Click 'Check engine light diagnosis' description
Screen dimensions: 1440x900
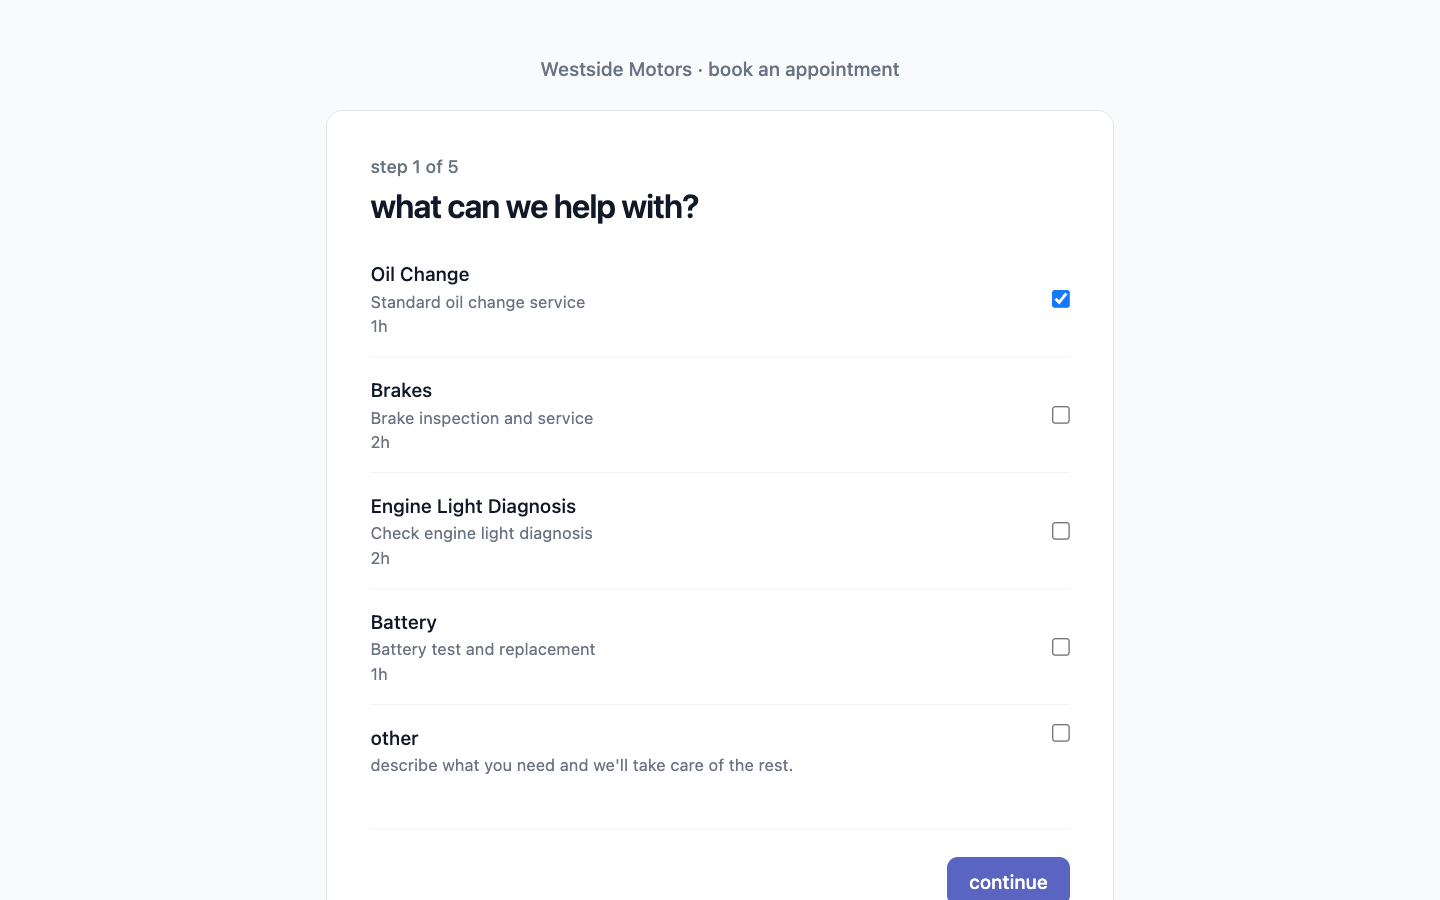point(482,533)
